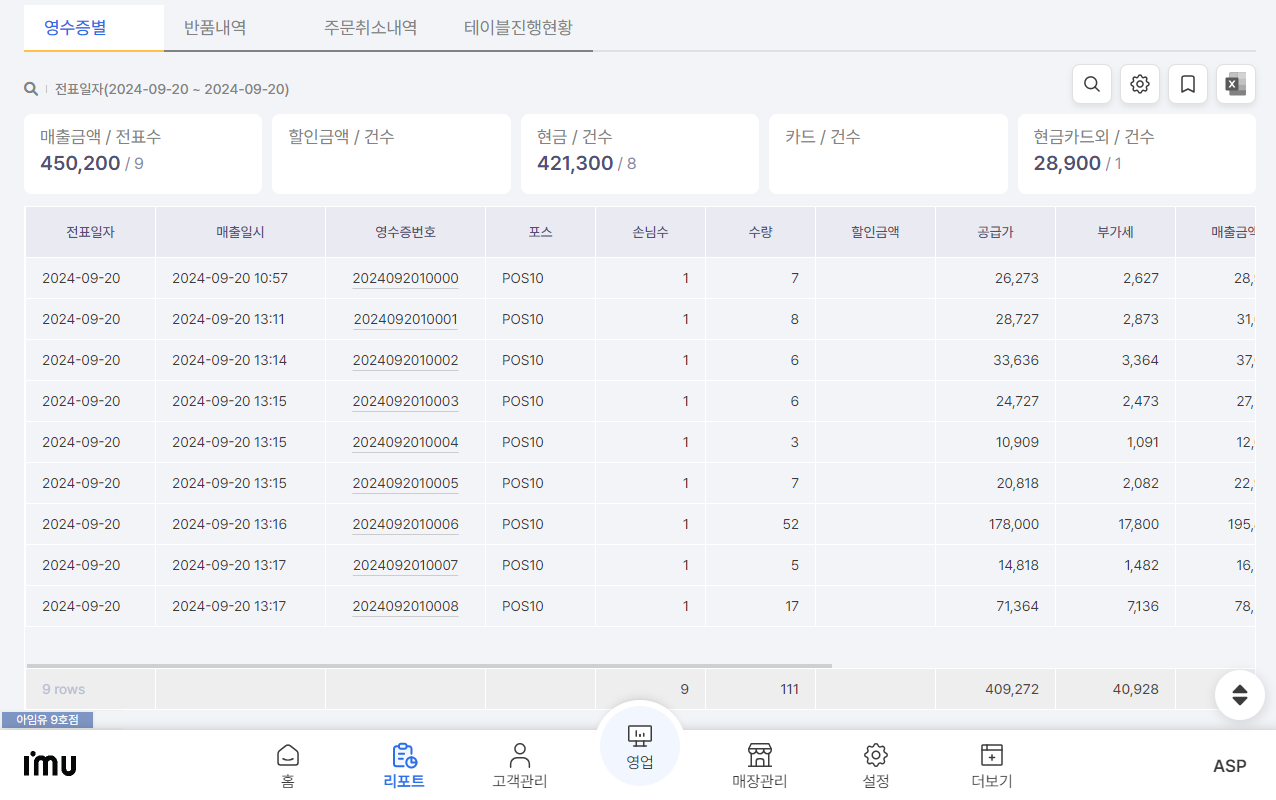The width and height of the screenshot is (1276, 800).
Task: Open 더보기 in the bottom navigation
Action: point(992,766)
